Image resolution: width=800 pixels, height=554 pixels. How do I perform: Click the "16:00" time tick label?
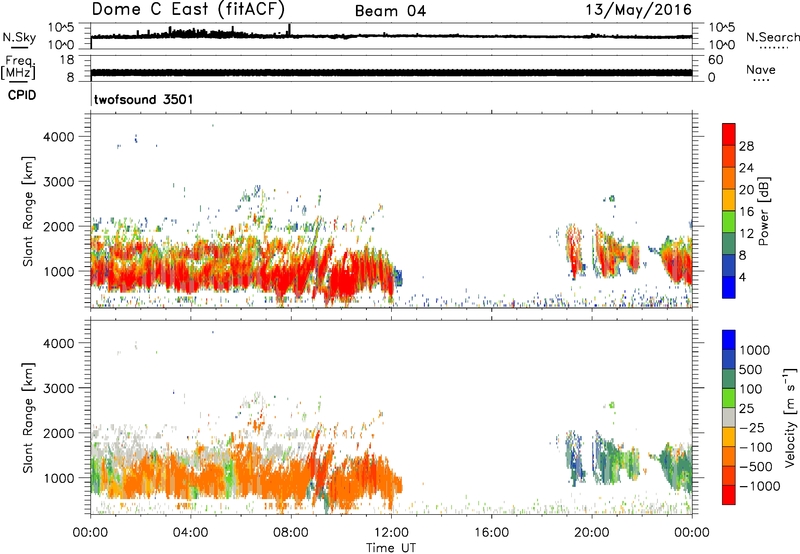[x=491, y=533]
